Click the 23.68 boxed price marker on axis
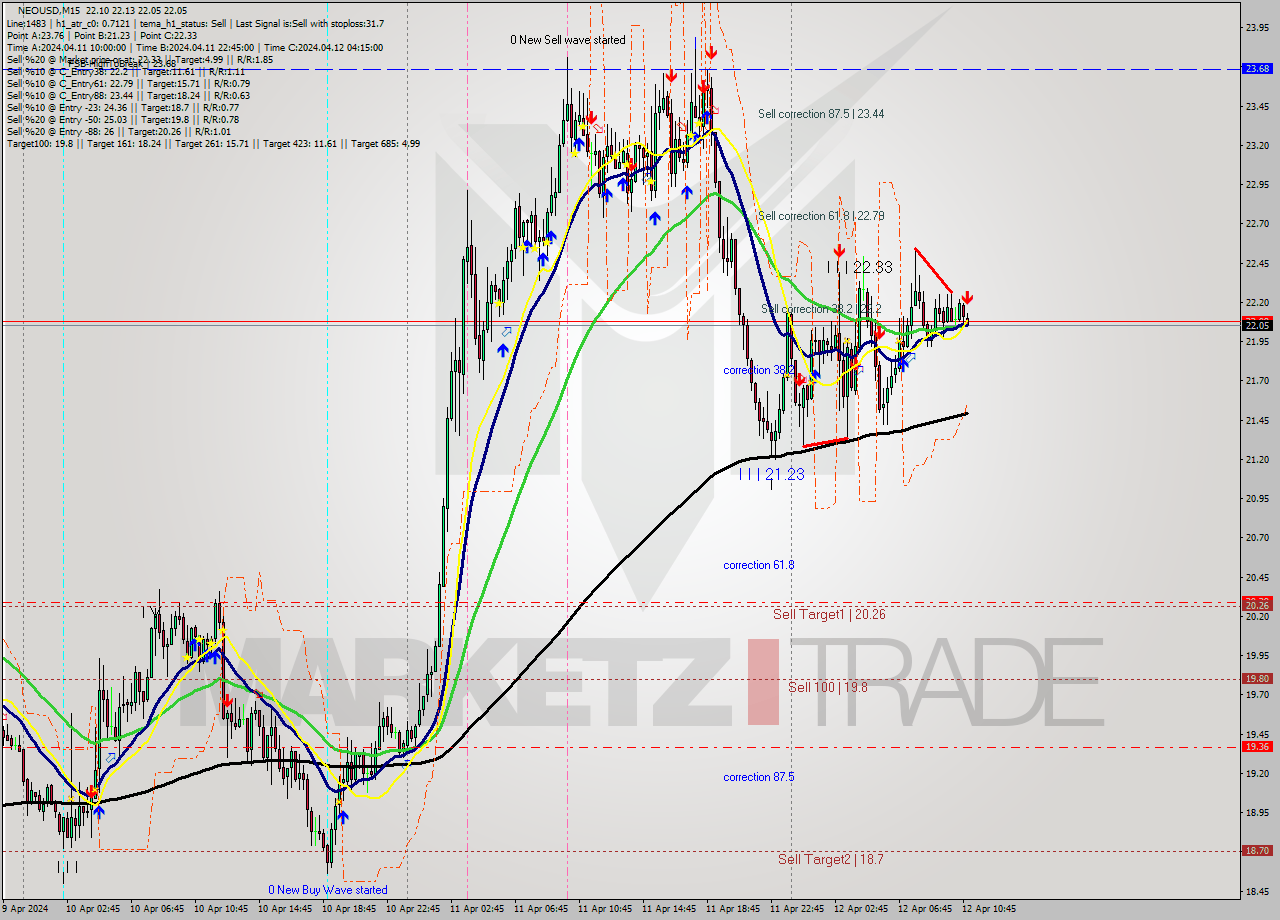 1257,68
